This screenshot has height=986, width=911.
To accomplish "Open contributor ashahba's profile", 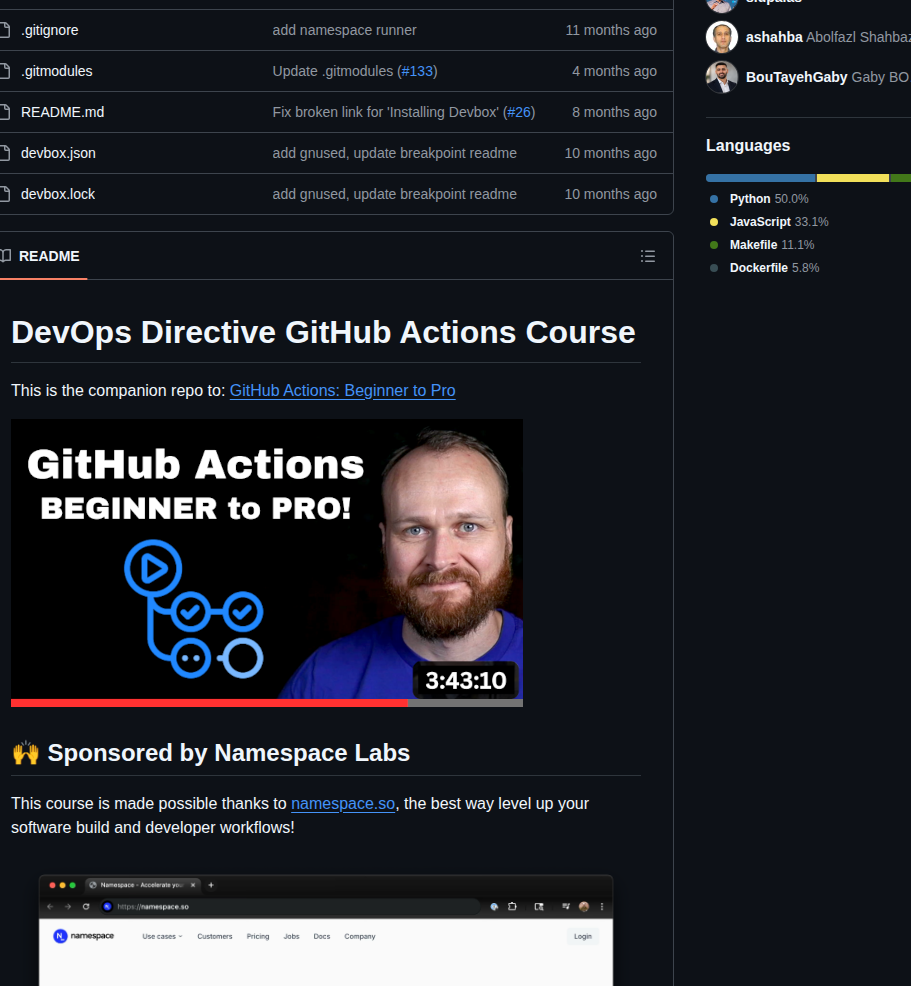I will pos(773,37).
